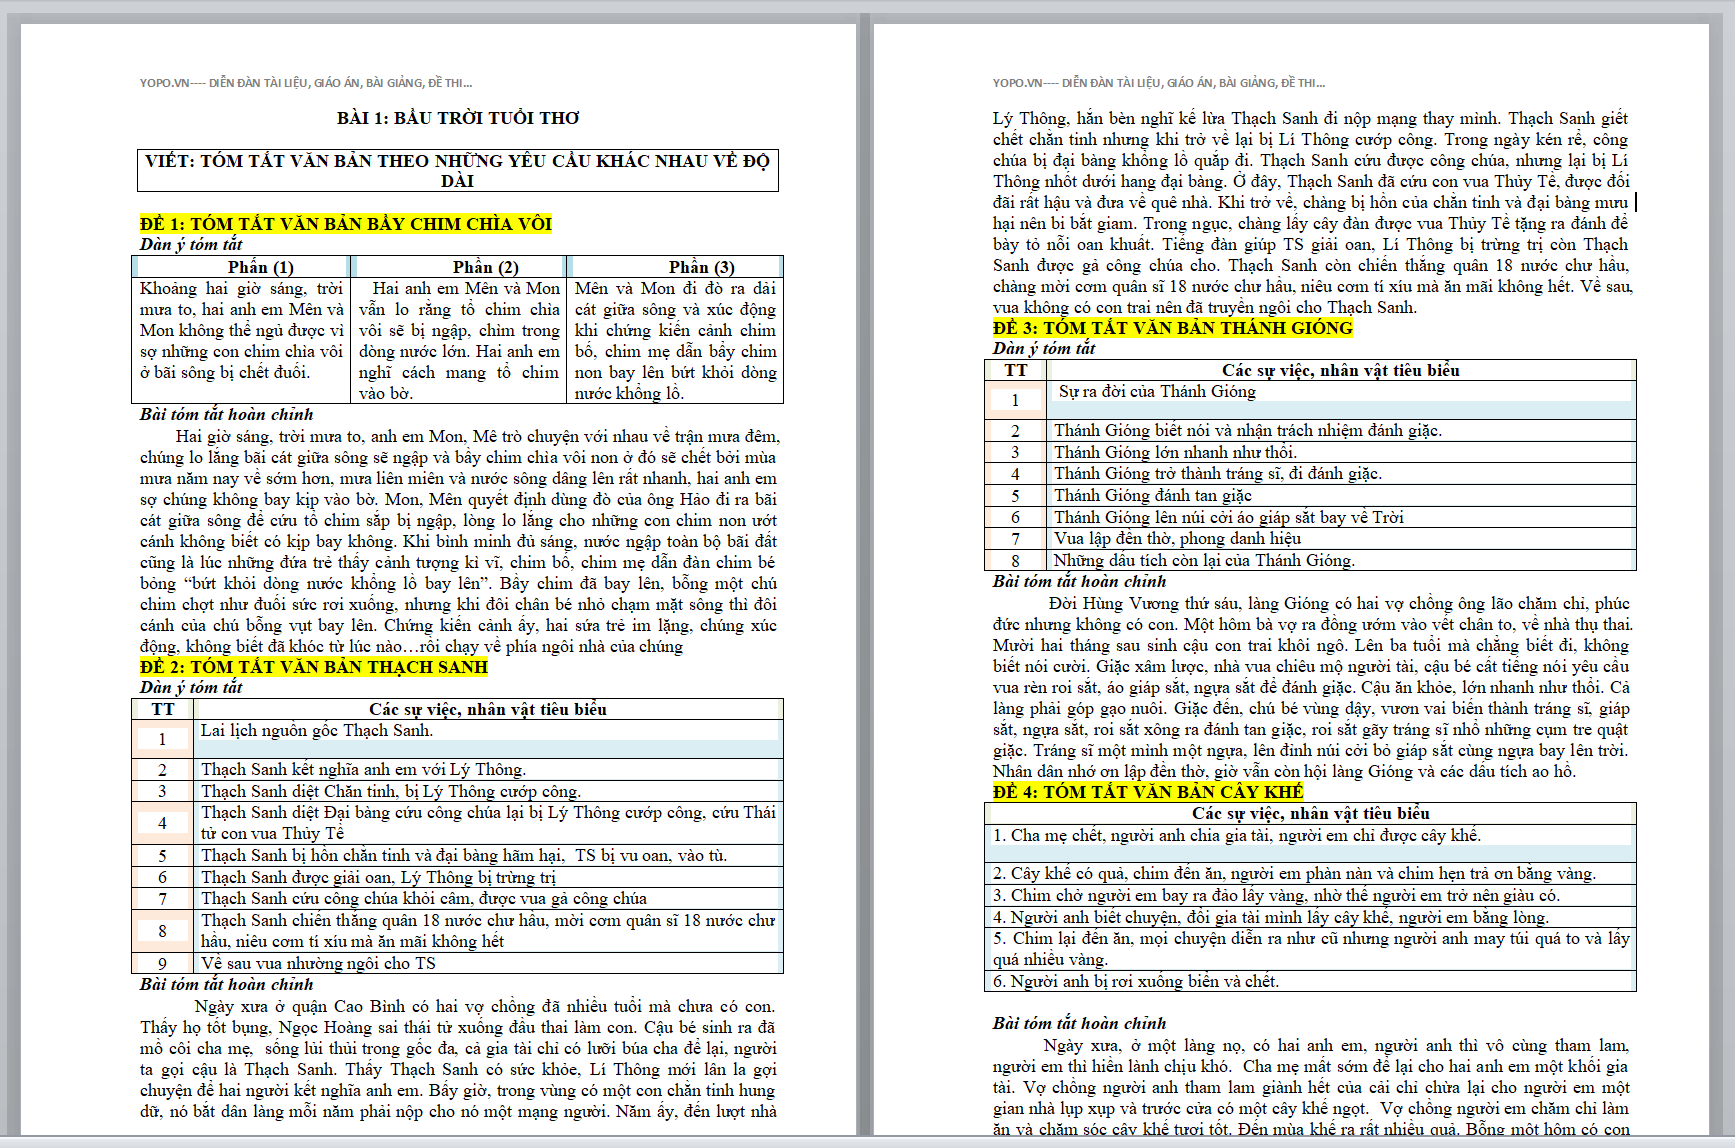
Task: Click row "1. Cha mẹ chết, người anh chia gia tài"
Action: coord(1310,843)
